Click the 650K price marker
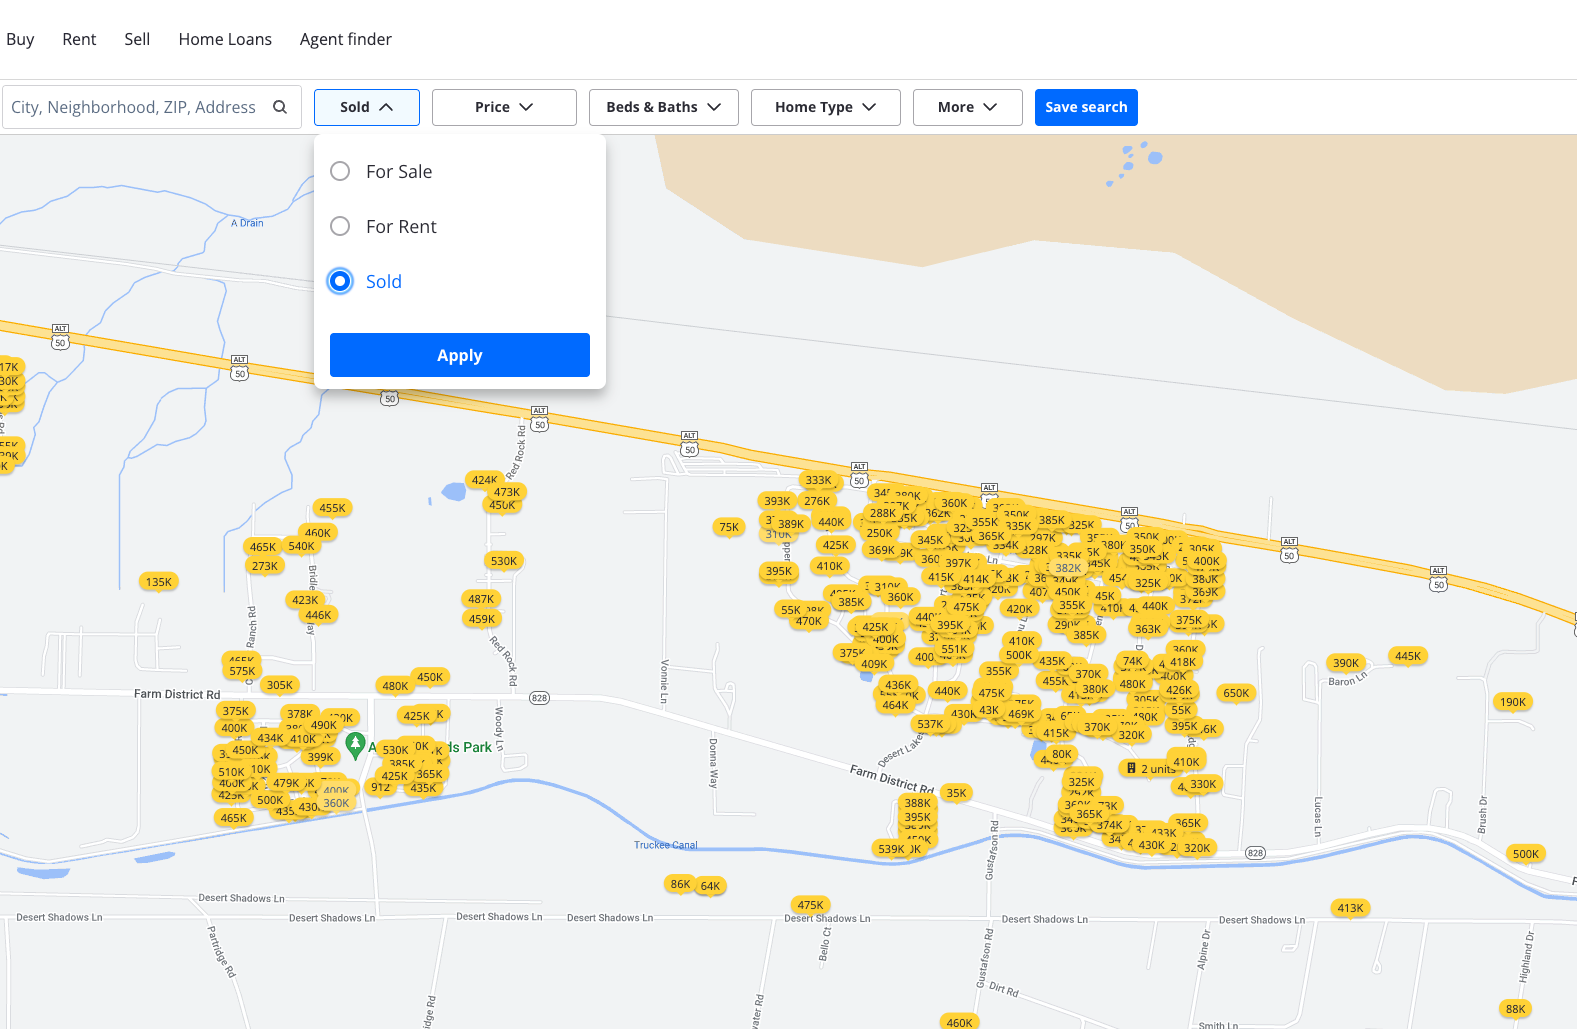1577x1029 pixels. click(x=1236, y=693)
